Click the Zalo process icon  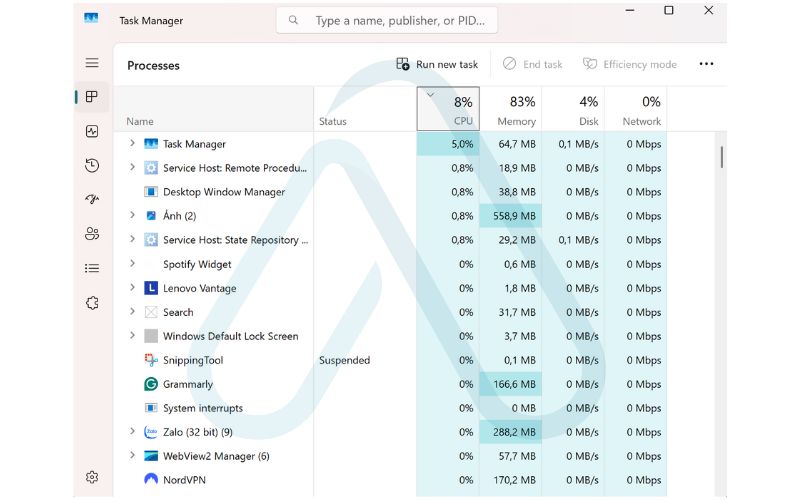pos(151,432)
